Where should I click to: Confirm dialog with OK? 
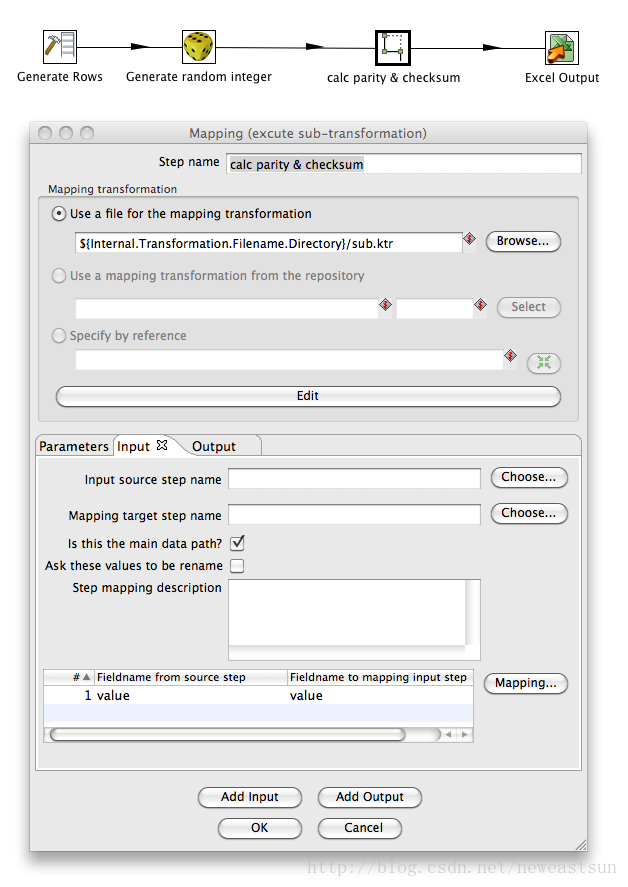coord(260,828)
